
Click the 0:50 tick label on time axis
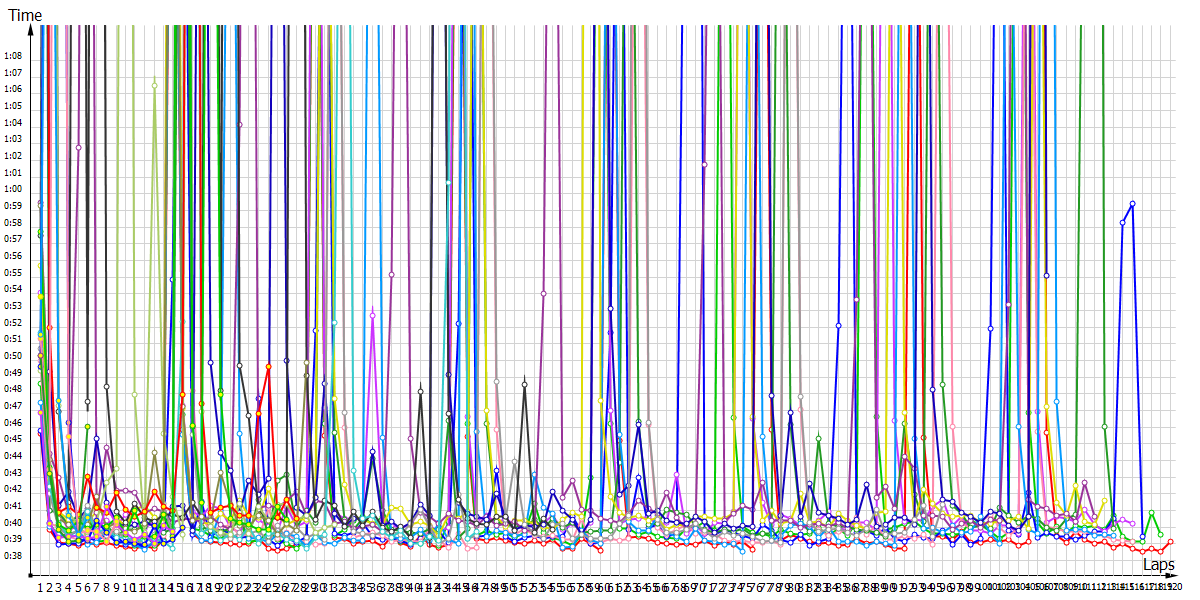[x=13, y=356]
